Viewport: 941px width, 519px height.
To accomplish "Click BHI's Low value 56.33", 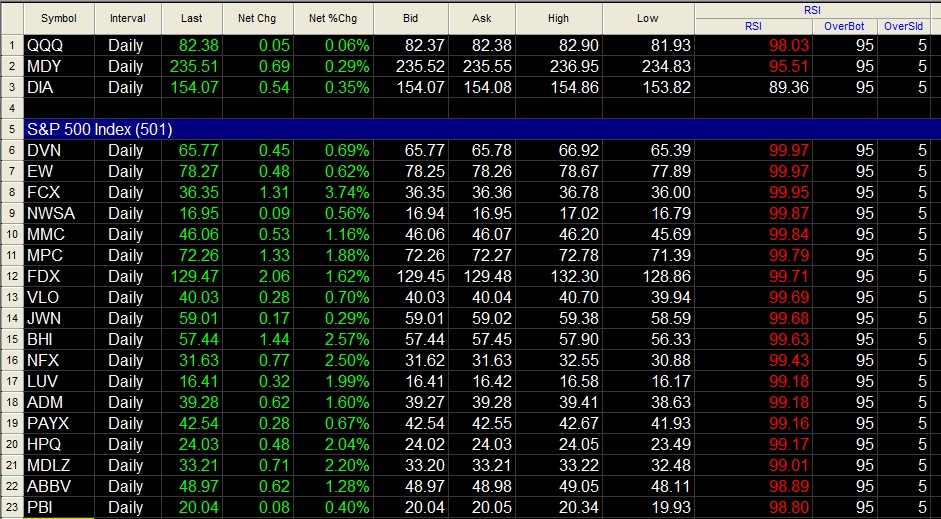I will [x=671, y=339].
